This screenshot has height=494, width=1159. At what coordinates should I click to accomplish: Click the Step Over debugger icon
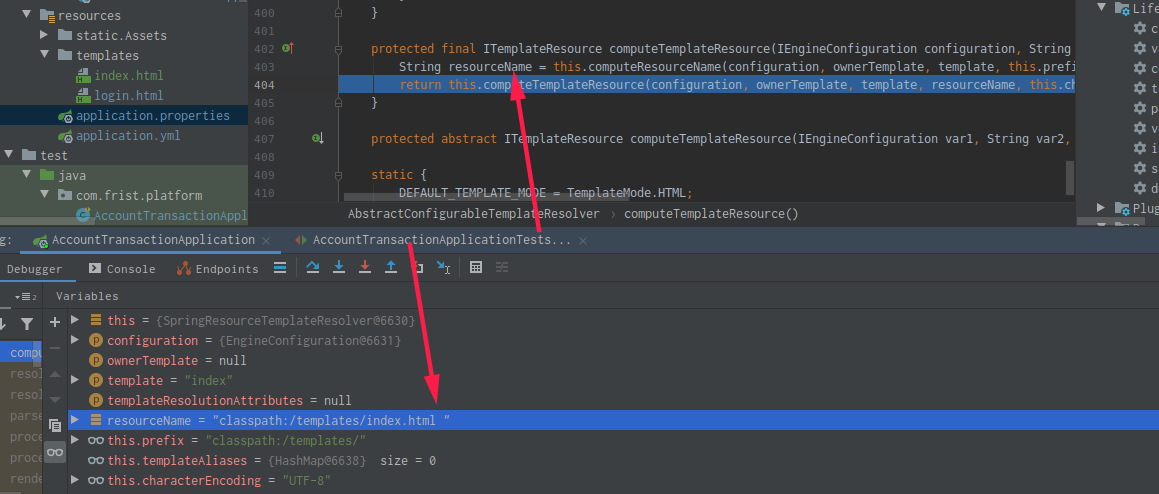click(313, 268)
